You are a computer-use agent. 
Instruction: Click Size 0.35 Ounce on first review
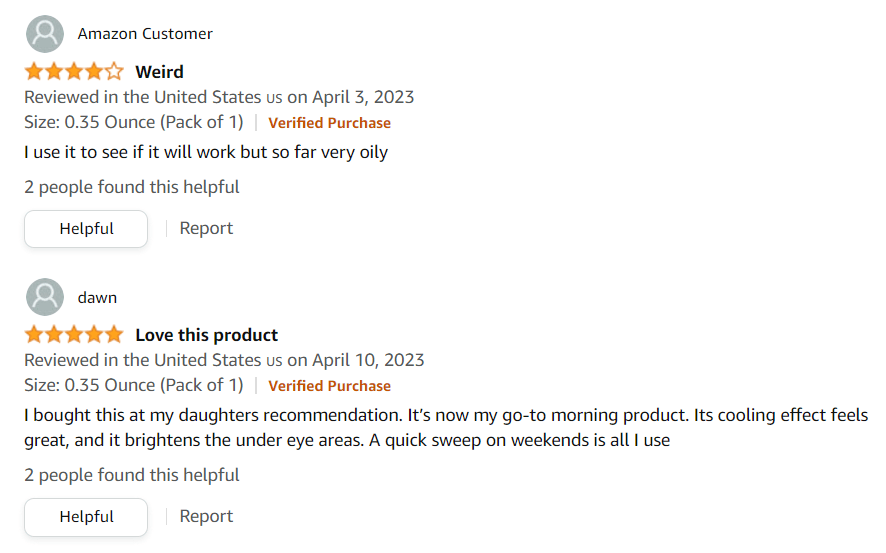pyautogui.click(x=133, y=122)
